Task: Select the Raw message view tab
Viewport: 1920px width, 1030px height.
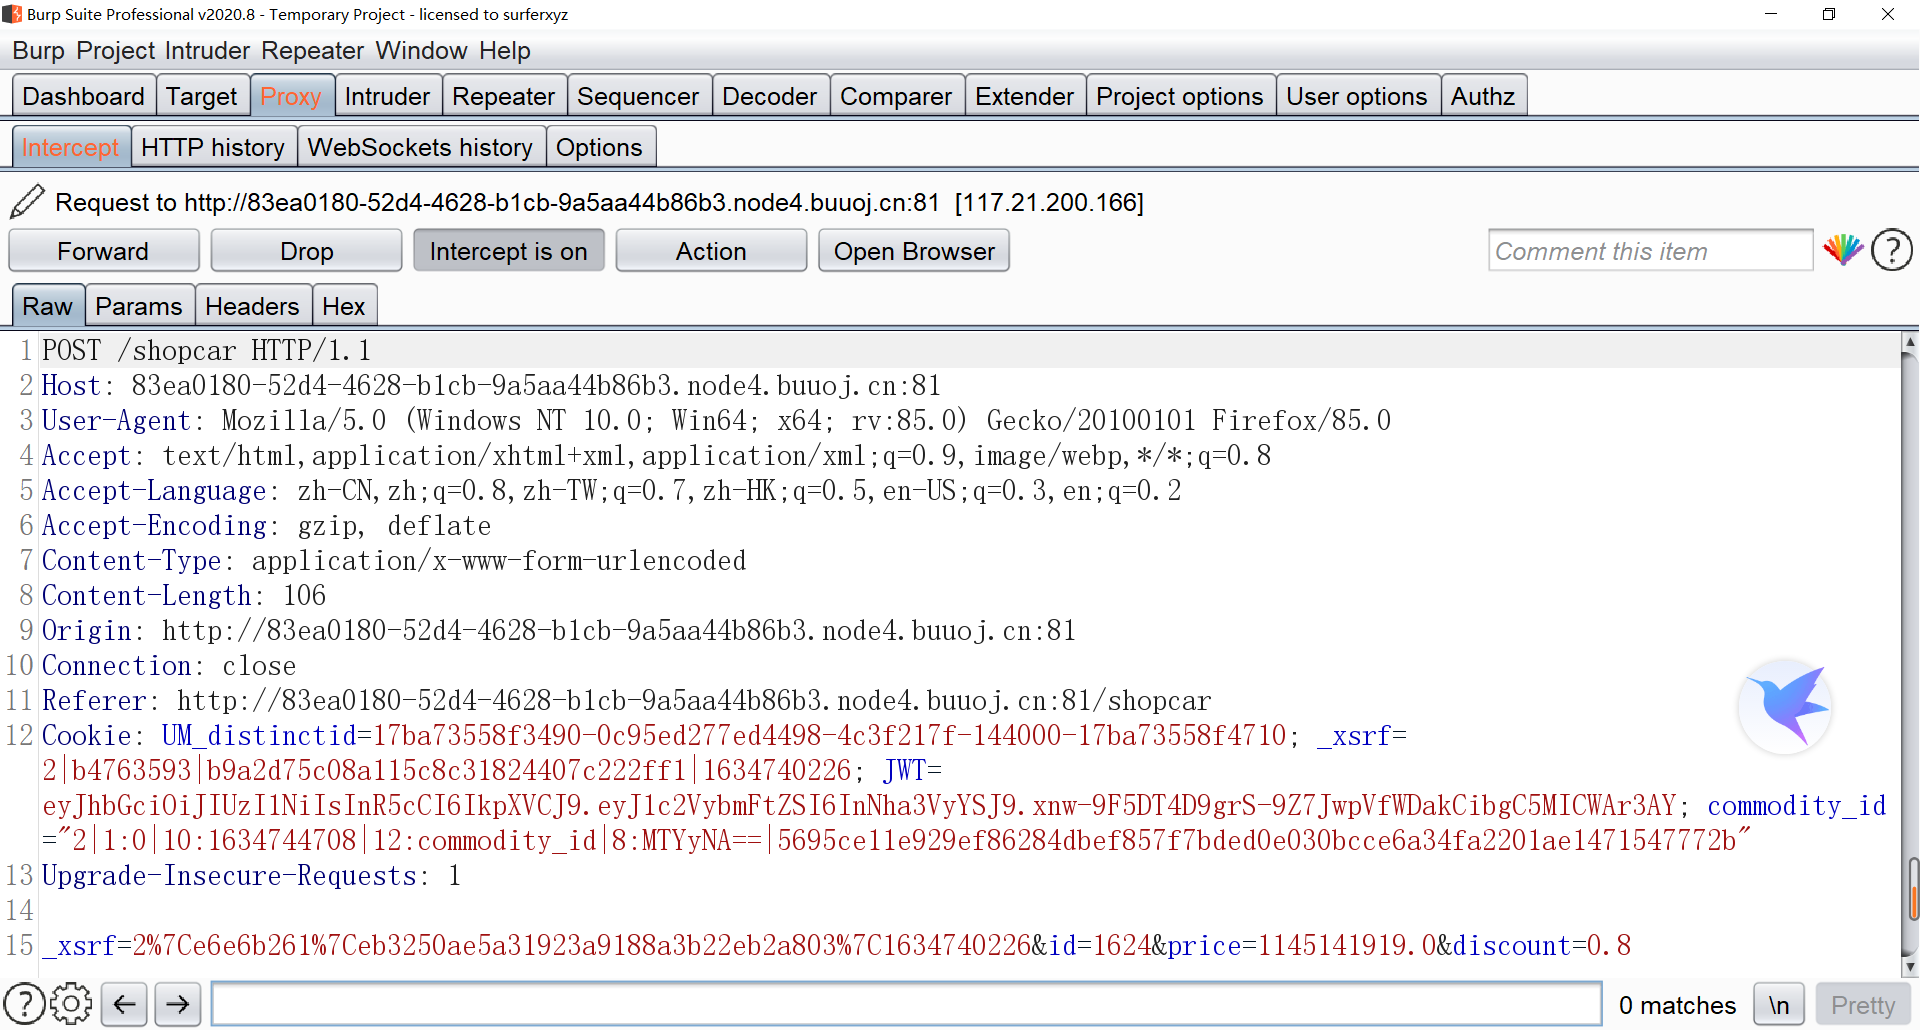Action: [x=48, y=306]
